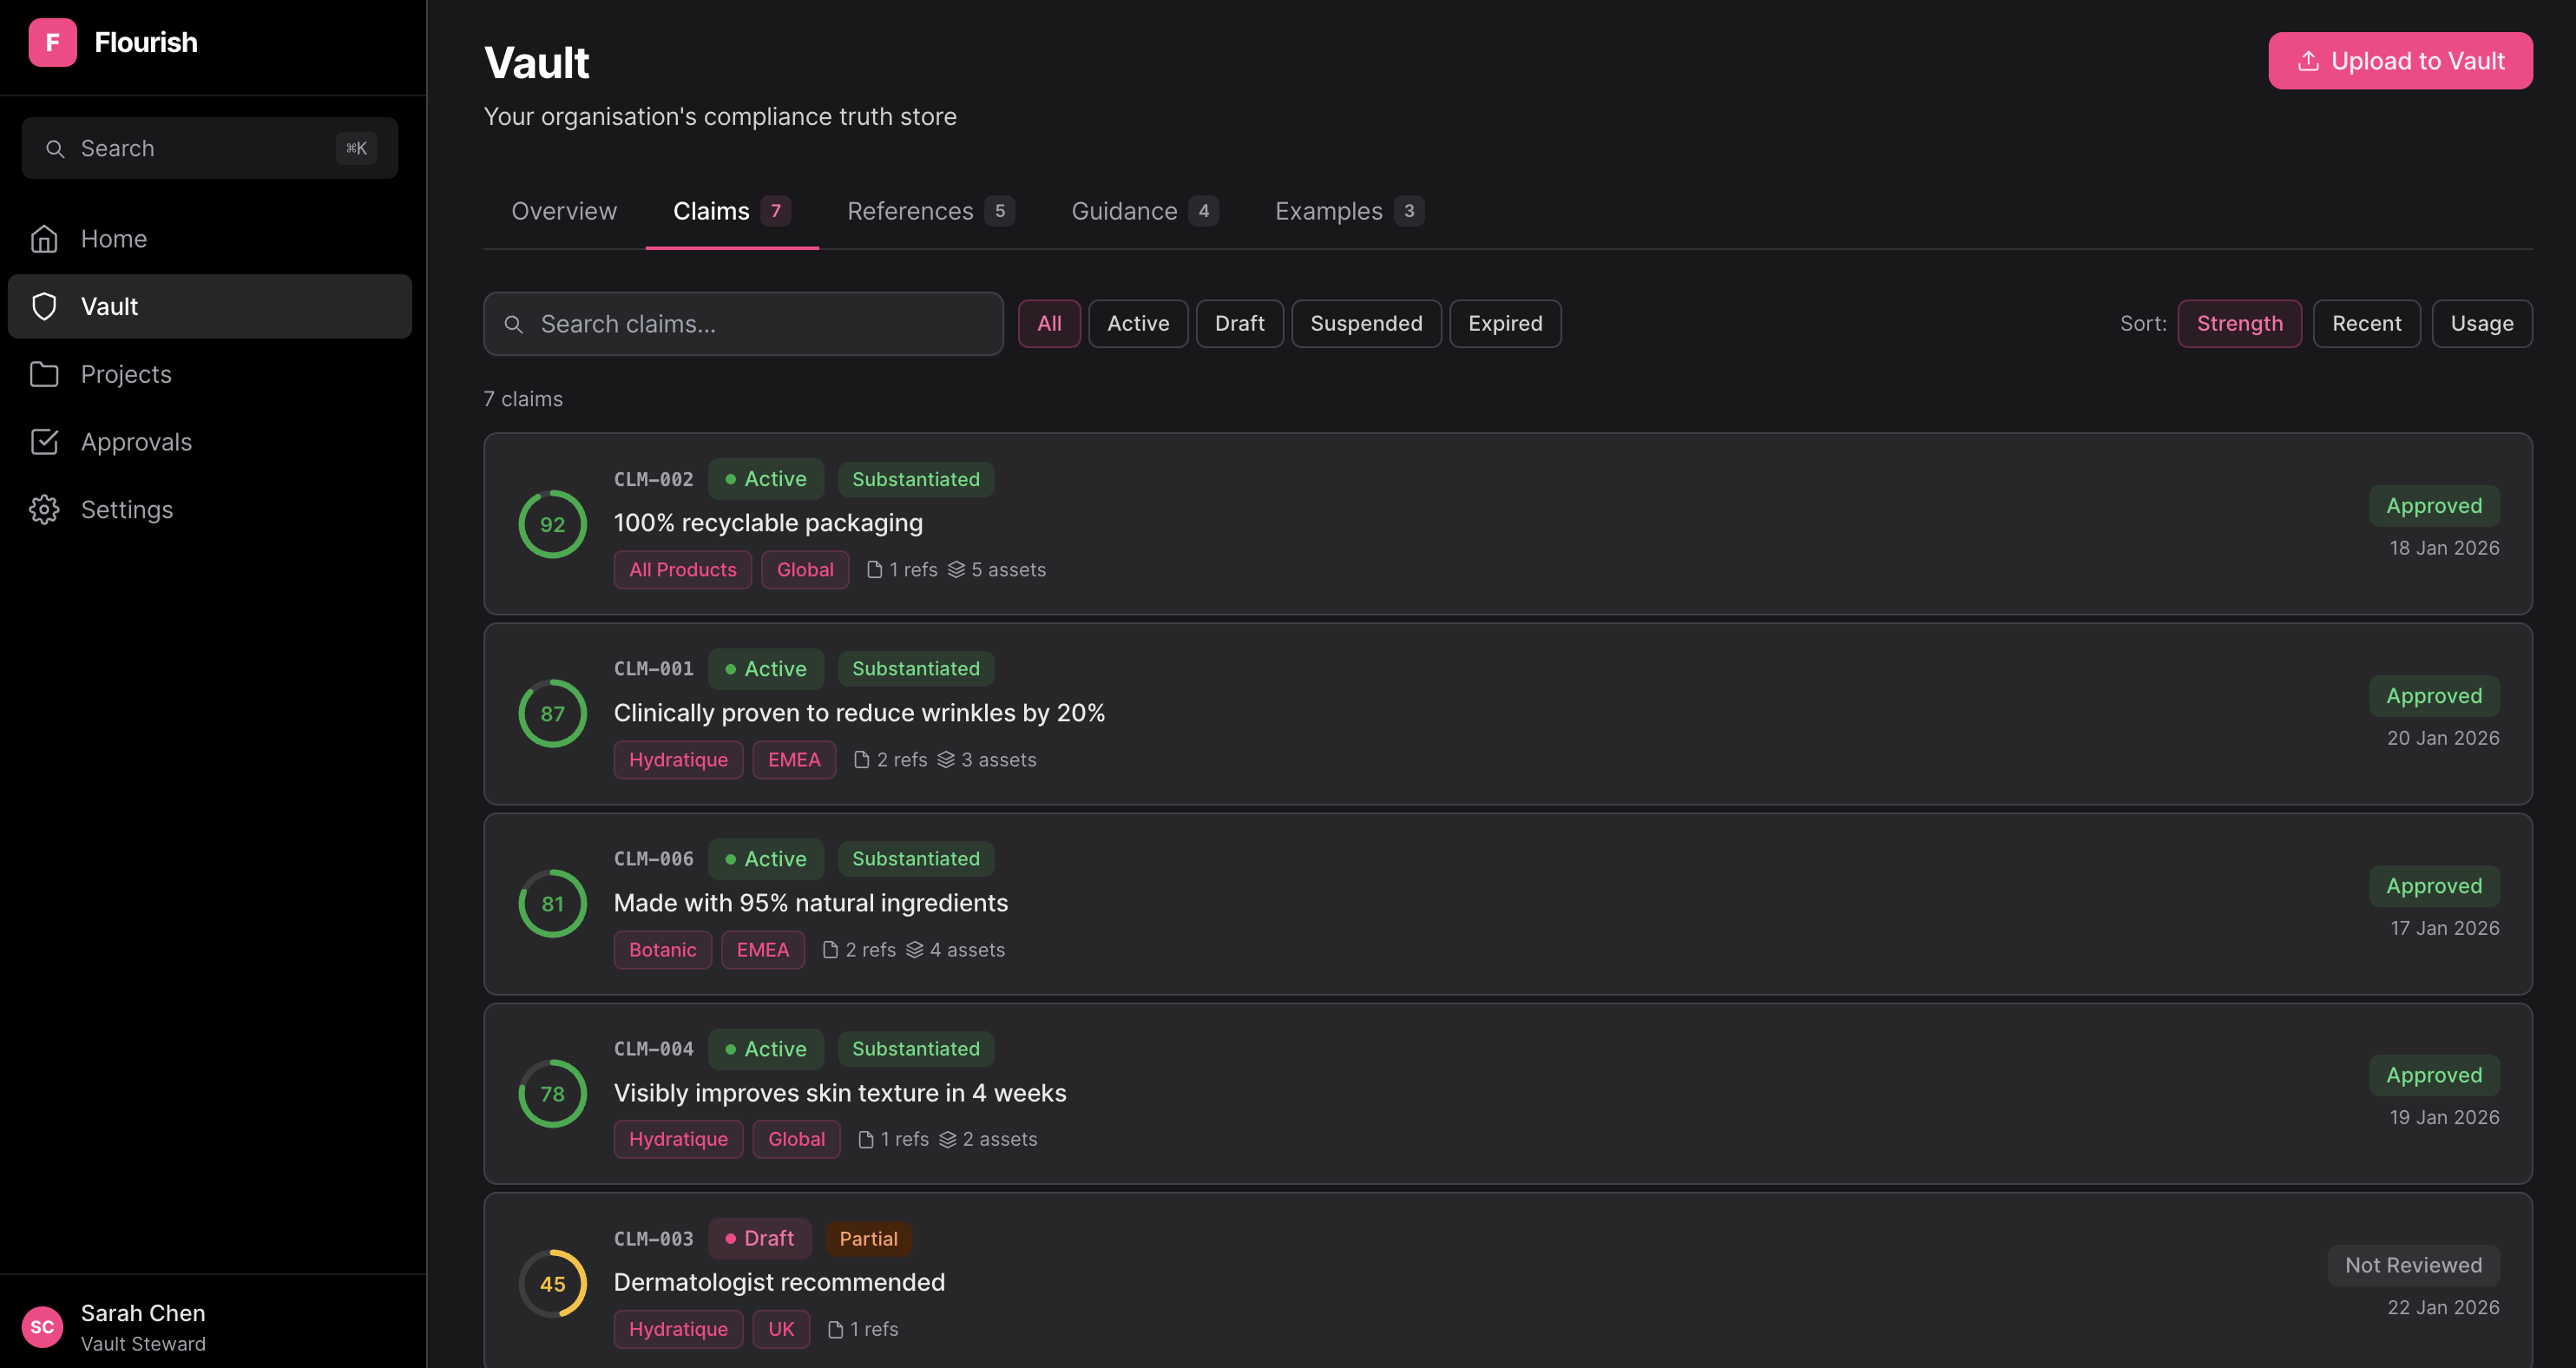This screenshot has height=1368, width=2576.
Task: Enable the Draft claims filter
Action: pyautogui.click(x=1239, y=323)
